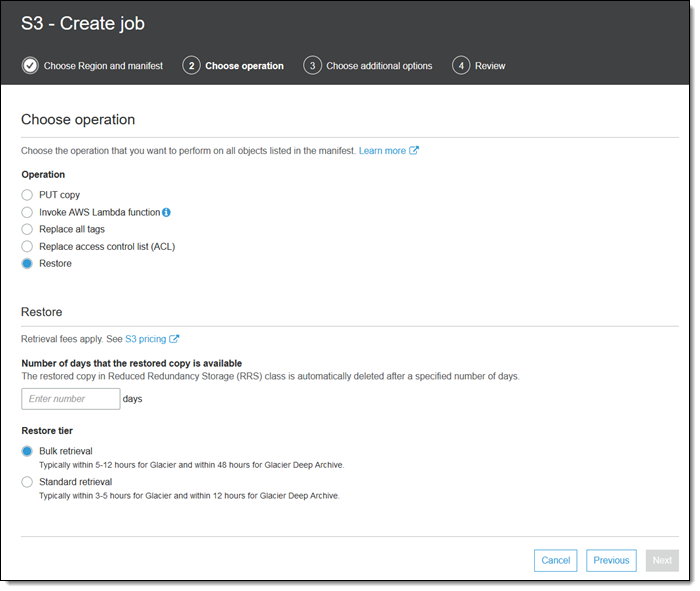Viewport: 700px width, 591px height.
Task: Open the Choose additional options step
Action: pos(379,66)
